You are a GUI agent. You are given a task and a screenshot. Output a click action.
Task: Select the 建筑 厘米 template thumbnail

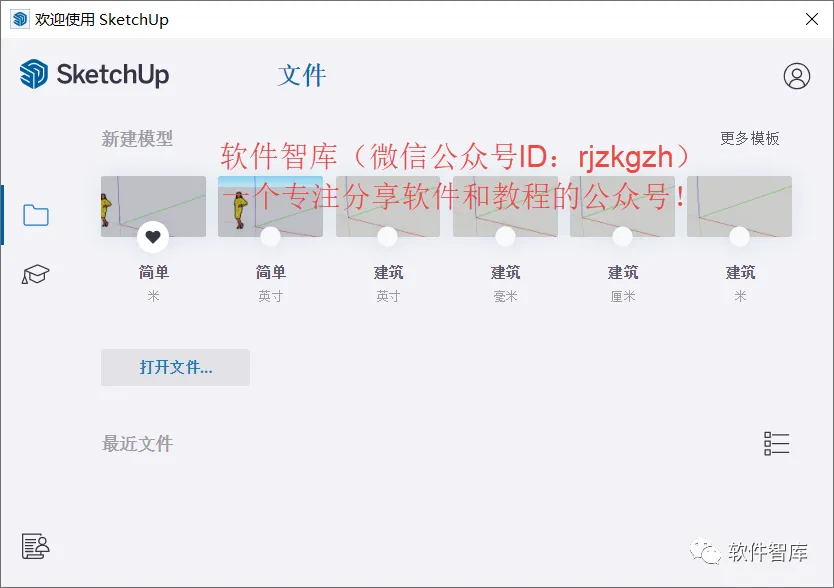click(622, 206)
